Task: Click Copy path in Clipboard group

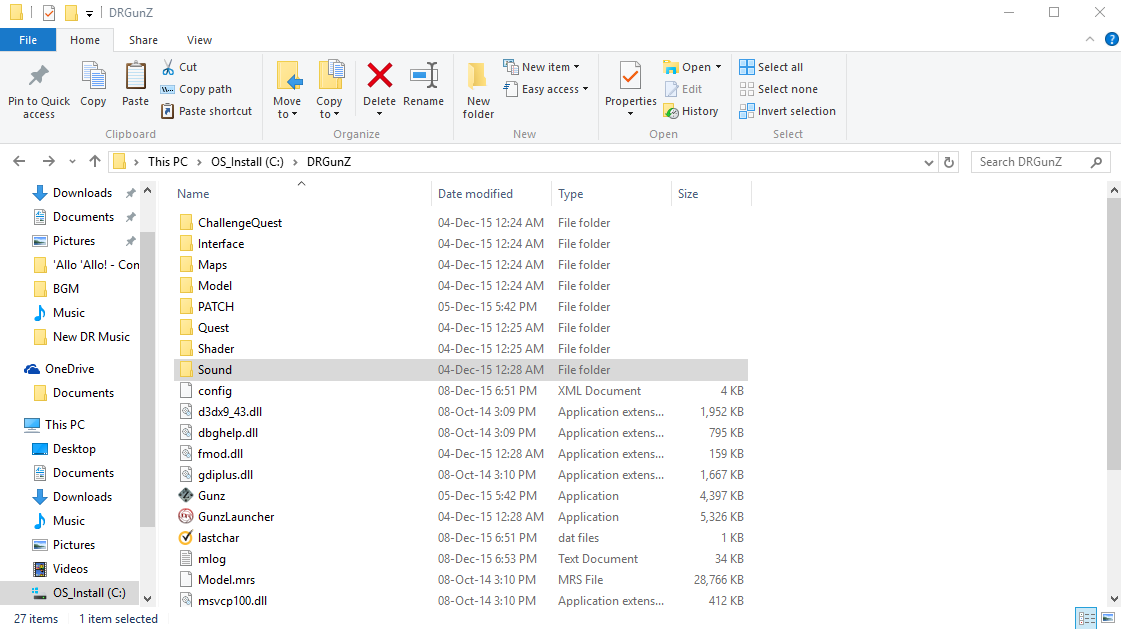Action: [x=197, y=89]
